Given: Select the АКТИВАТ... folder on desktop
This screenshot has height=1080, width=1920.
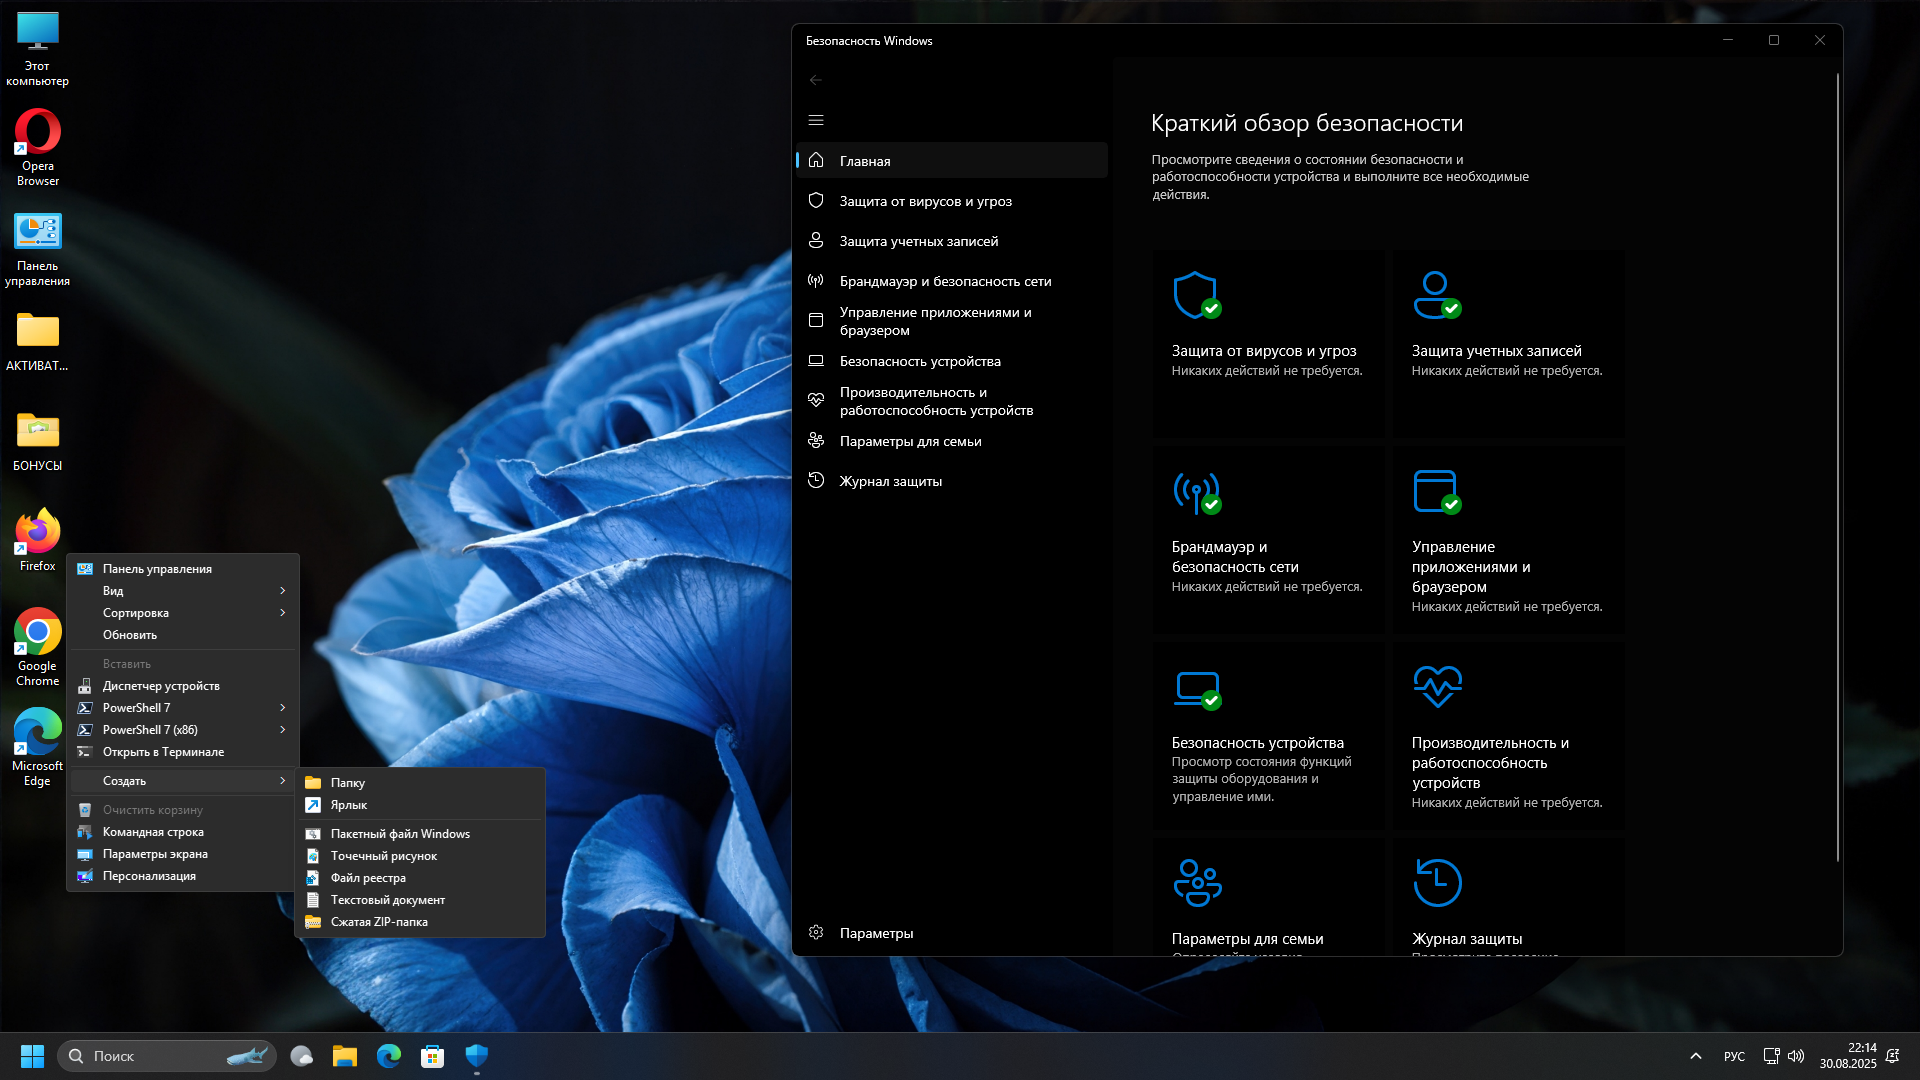Looking at the screenshot, I should coord(38,340).
